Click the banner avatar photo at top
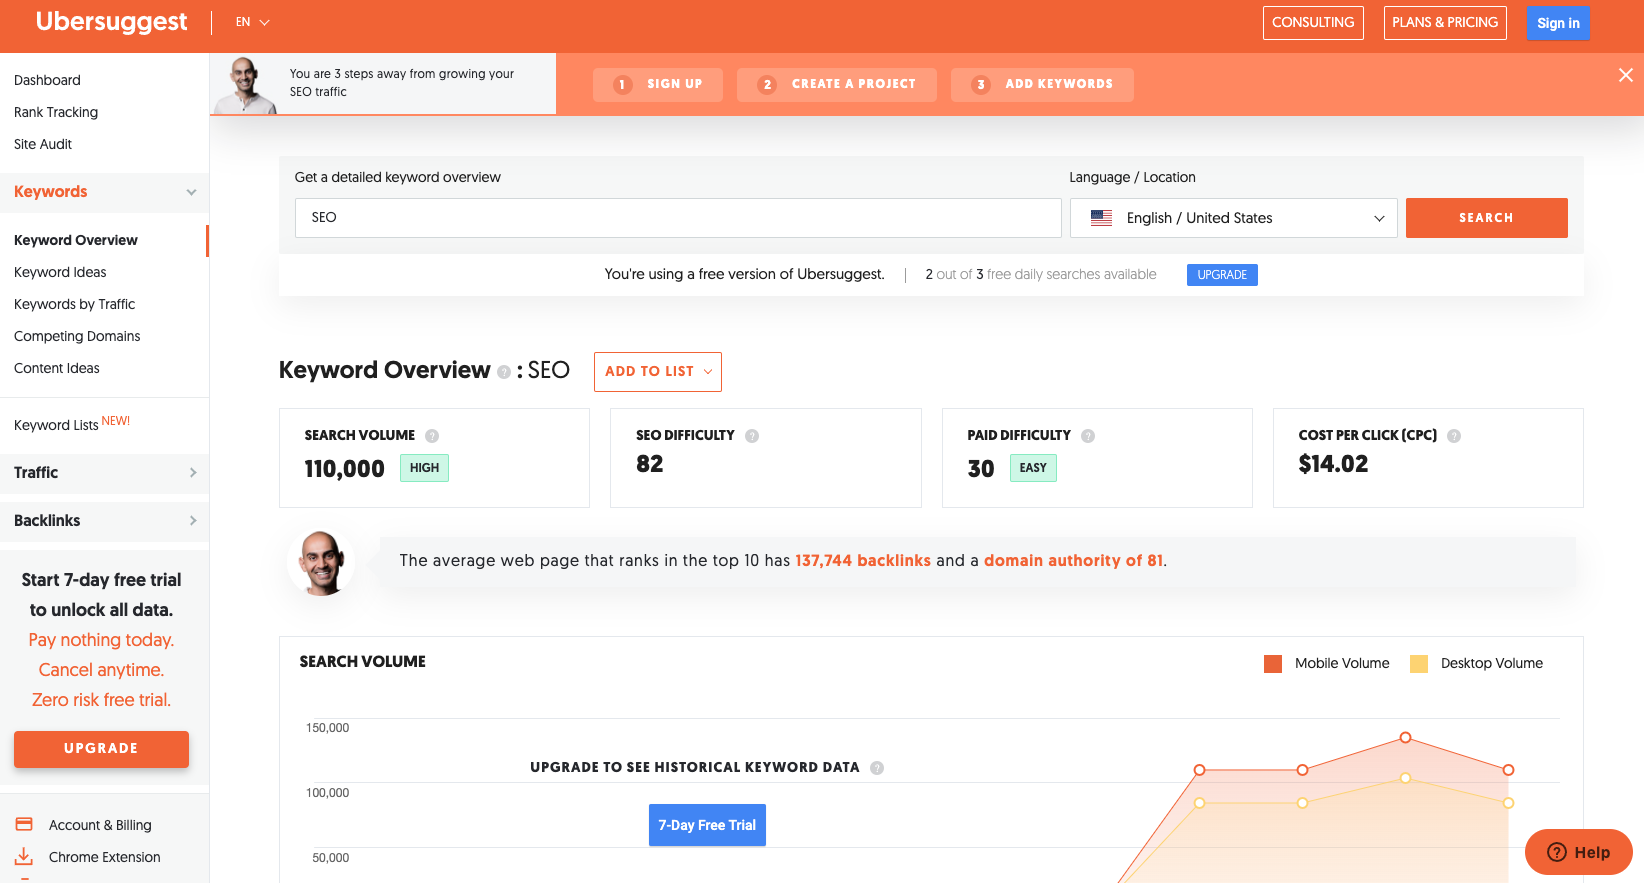The height and width of the screenshot is (883, 1644). point(246,85)
